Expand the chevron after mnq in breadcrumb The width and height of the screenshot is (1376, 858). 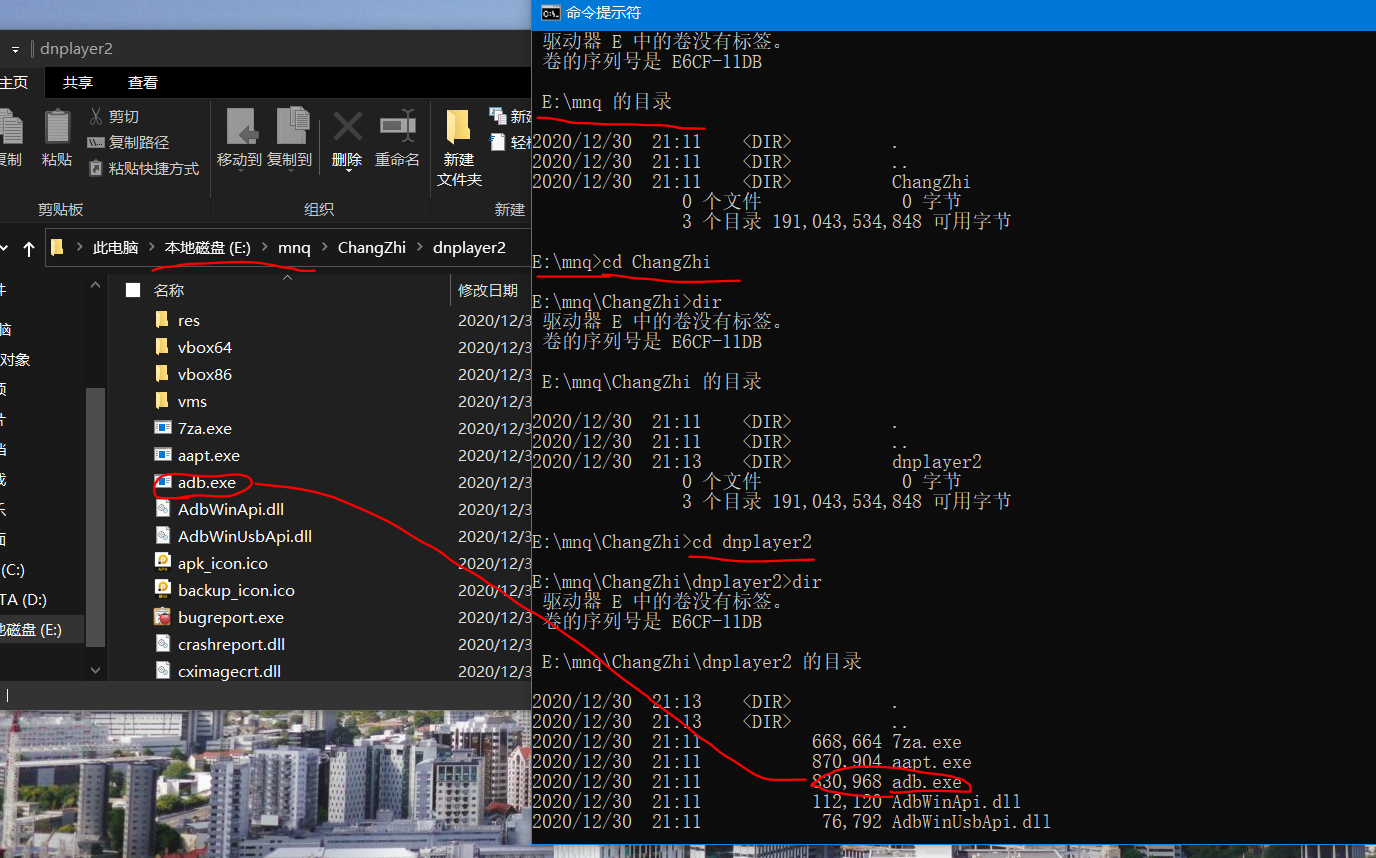tap(324, 247)
